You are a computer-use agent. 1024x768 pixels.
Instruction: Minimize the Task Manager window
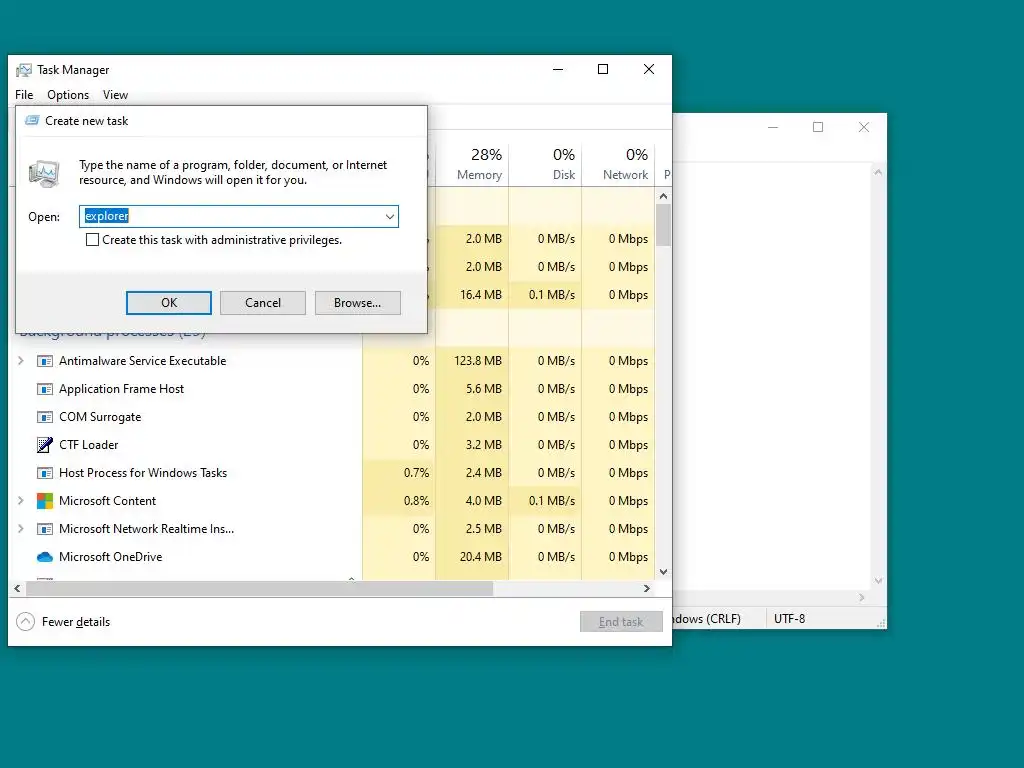point(558,69)
